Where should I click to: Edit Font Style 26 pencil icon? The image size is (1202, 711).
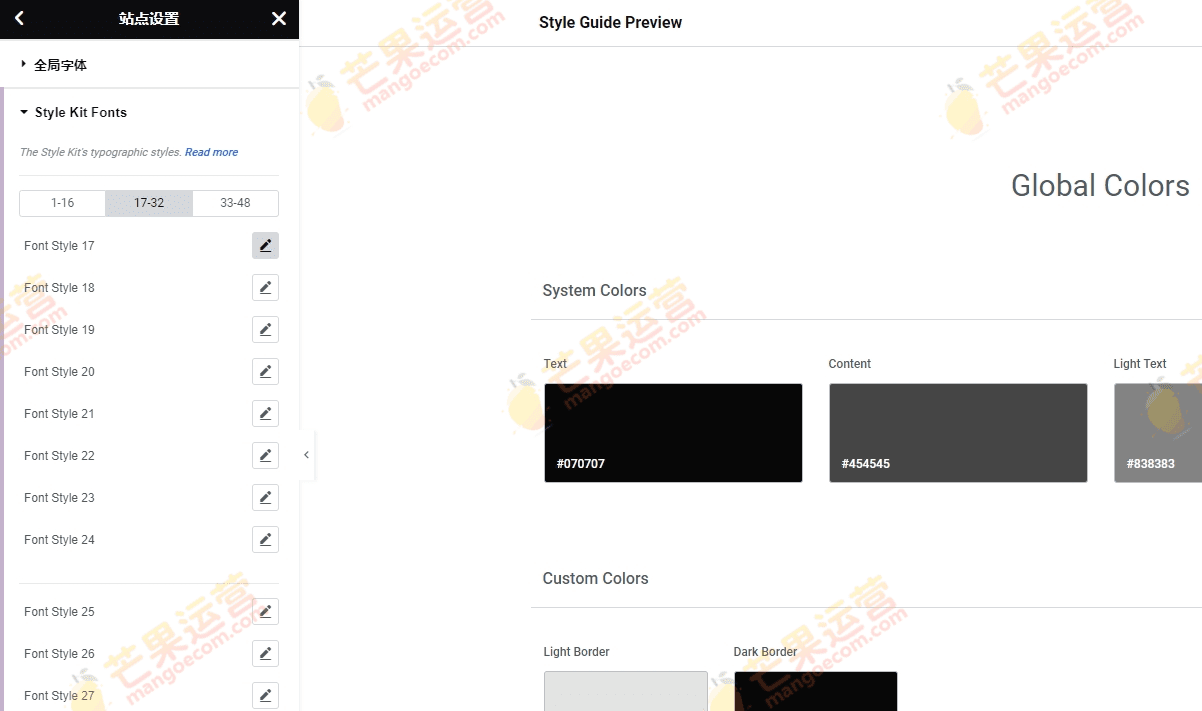pyautogui.click(x=265, y=654)
